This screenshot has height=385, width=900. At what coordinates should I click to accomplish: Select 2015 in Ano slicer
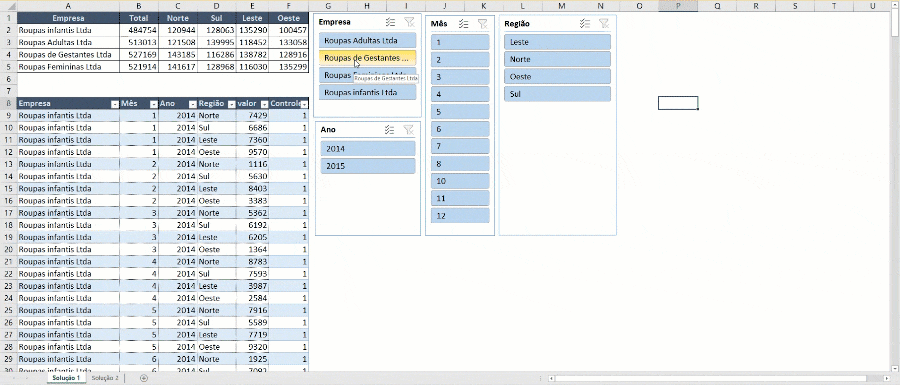click(367, 166)
